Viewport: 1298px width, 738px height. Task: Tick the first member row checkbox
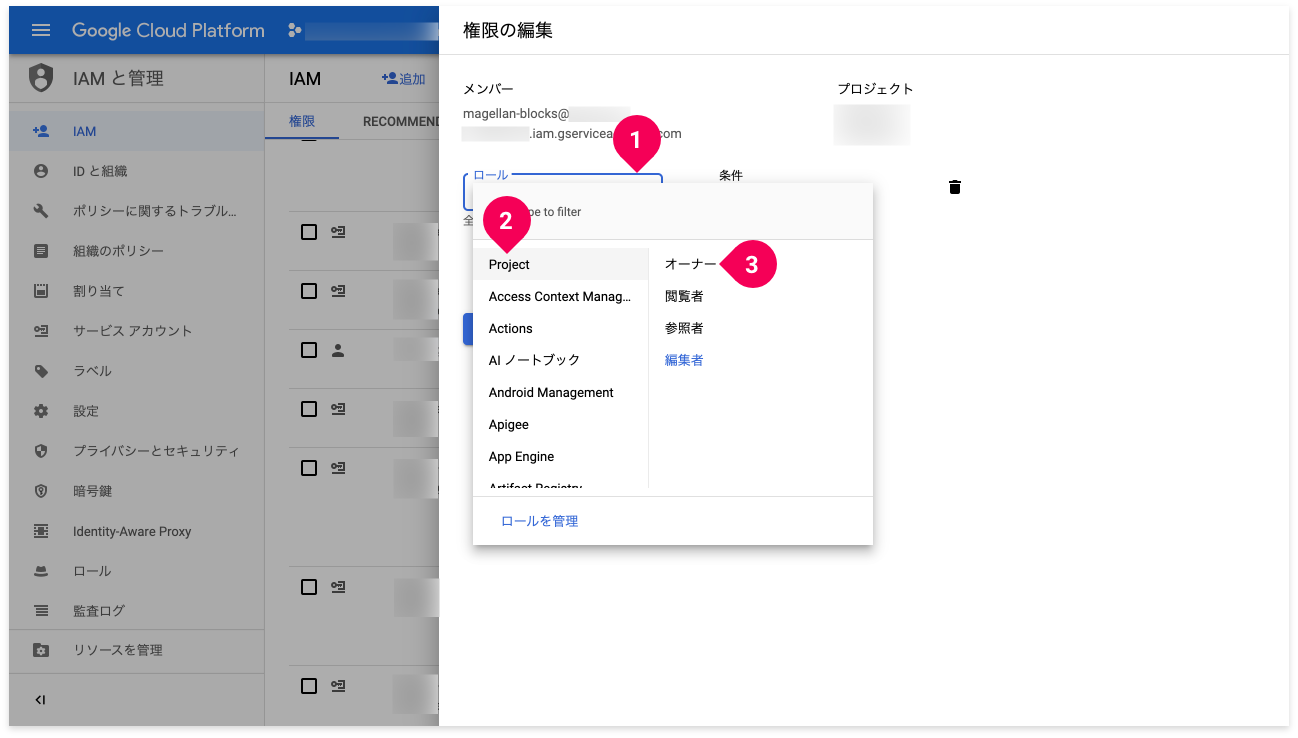pyautogui.click(x=309, y=232)
